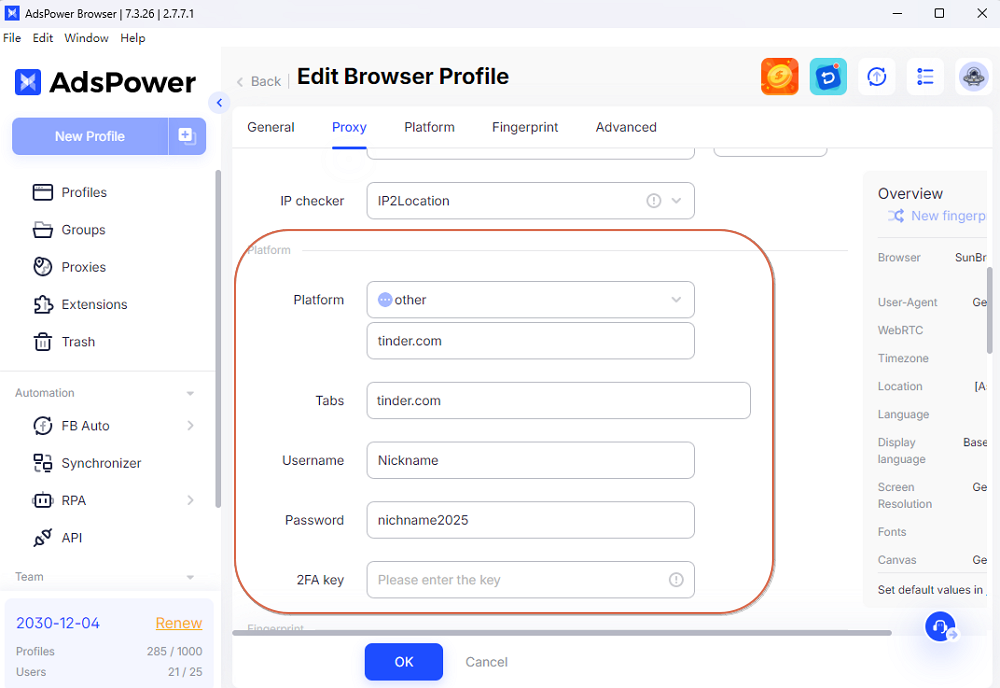Open the Window menu

point(86,38)
